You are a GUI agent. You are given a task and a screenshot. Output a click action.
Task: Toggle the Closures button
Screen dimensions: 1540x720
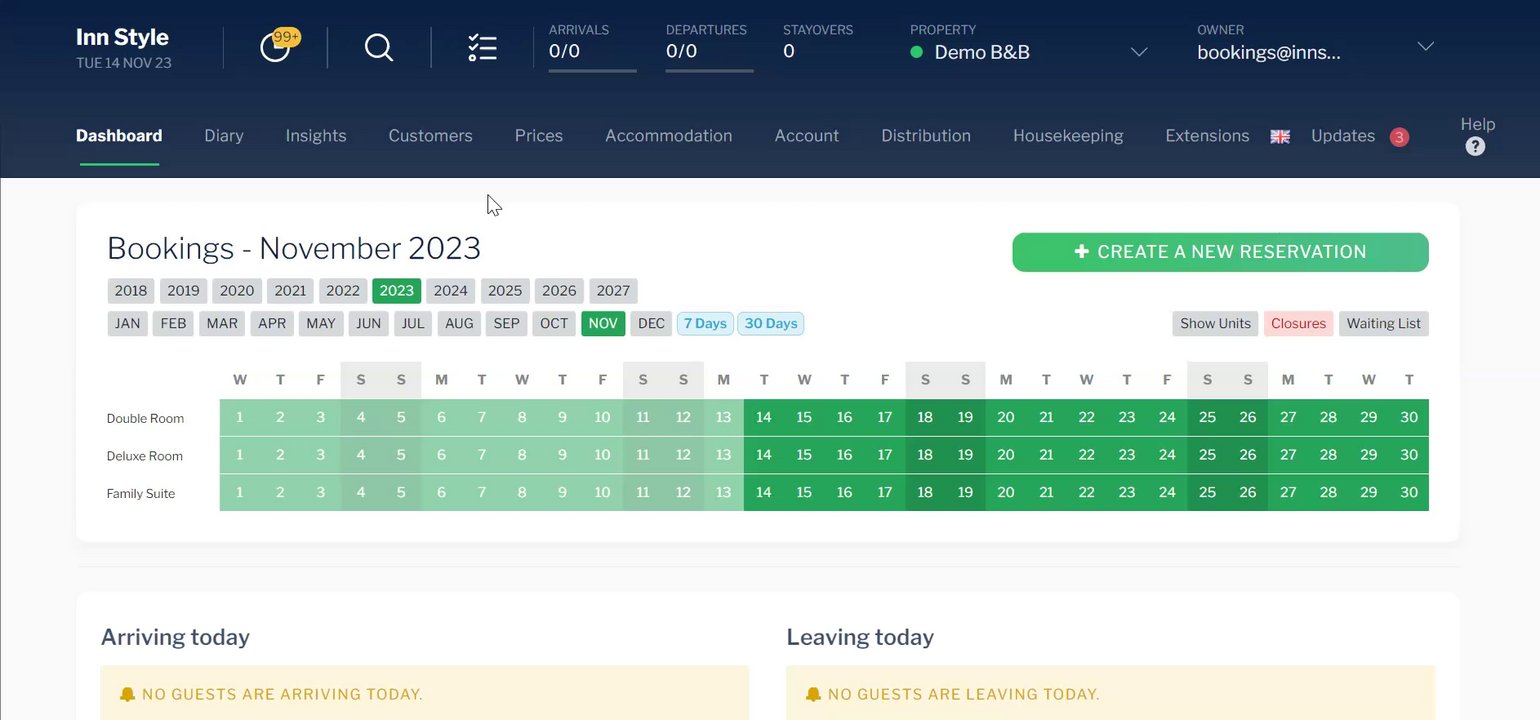pos(1298,324)
